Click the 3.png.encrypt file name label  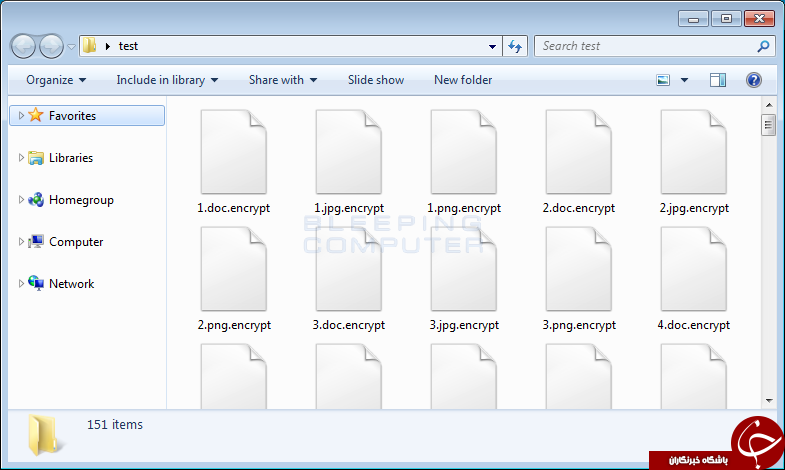click(x=579, y=325)
